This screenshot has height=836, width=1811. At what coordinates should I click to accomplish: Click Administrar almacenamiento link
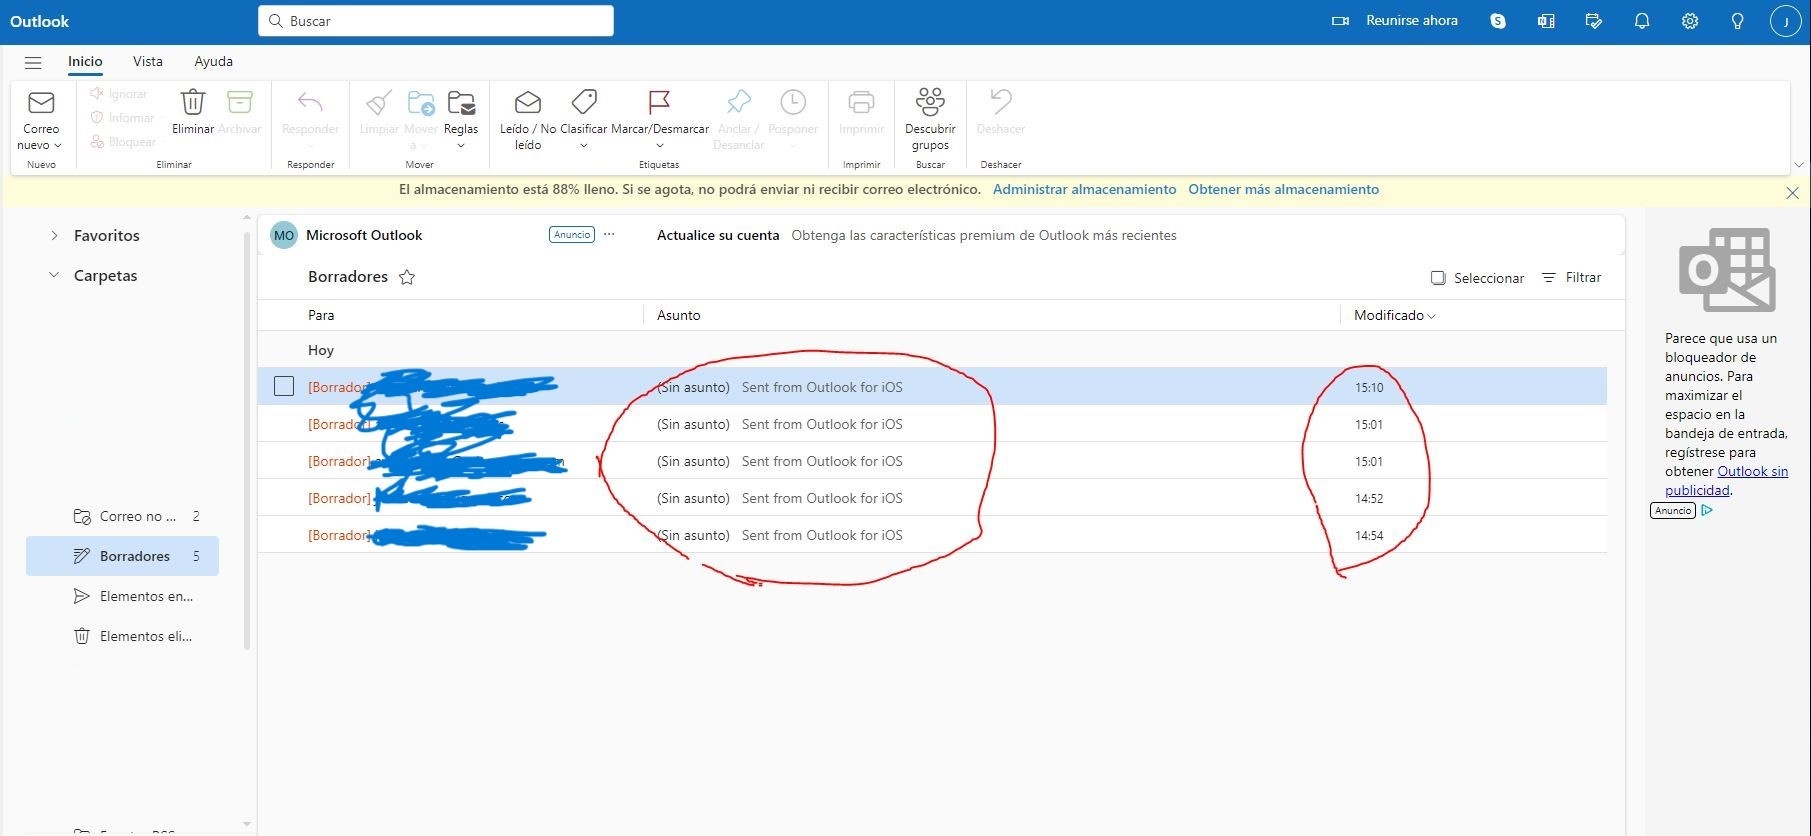(1084, 189)
